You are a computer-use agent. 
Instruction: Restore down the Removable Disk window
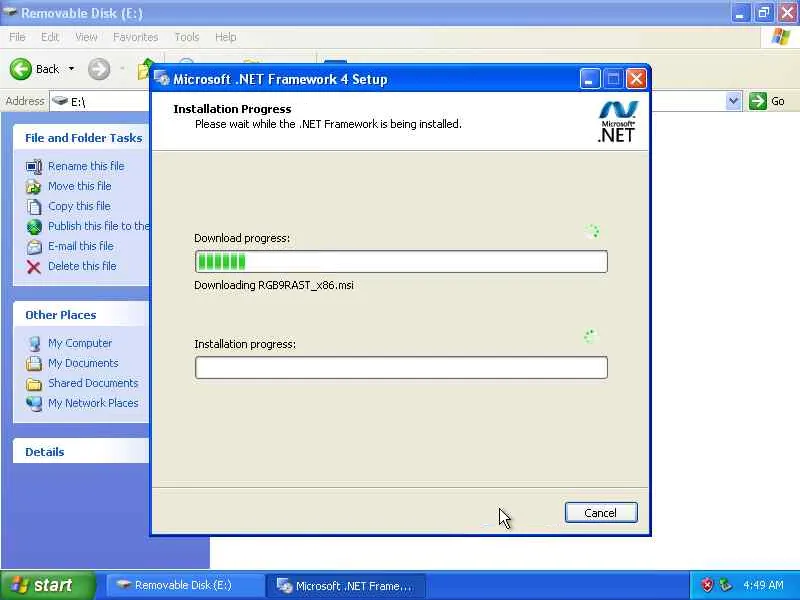coord(764,13)
